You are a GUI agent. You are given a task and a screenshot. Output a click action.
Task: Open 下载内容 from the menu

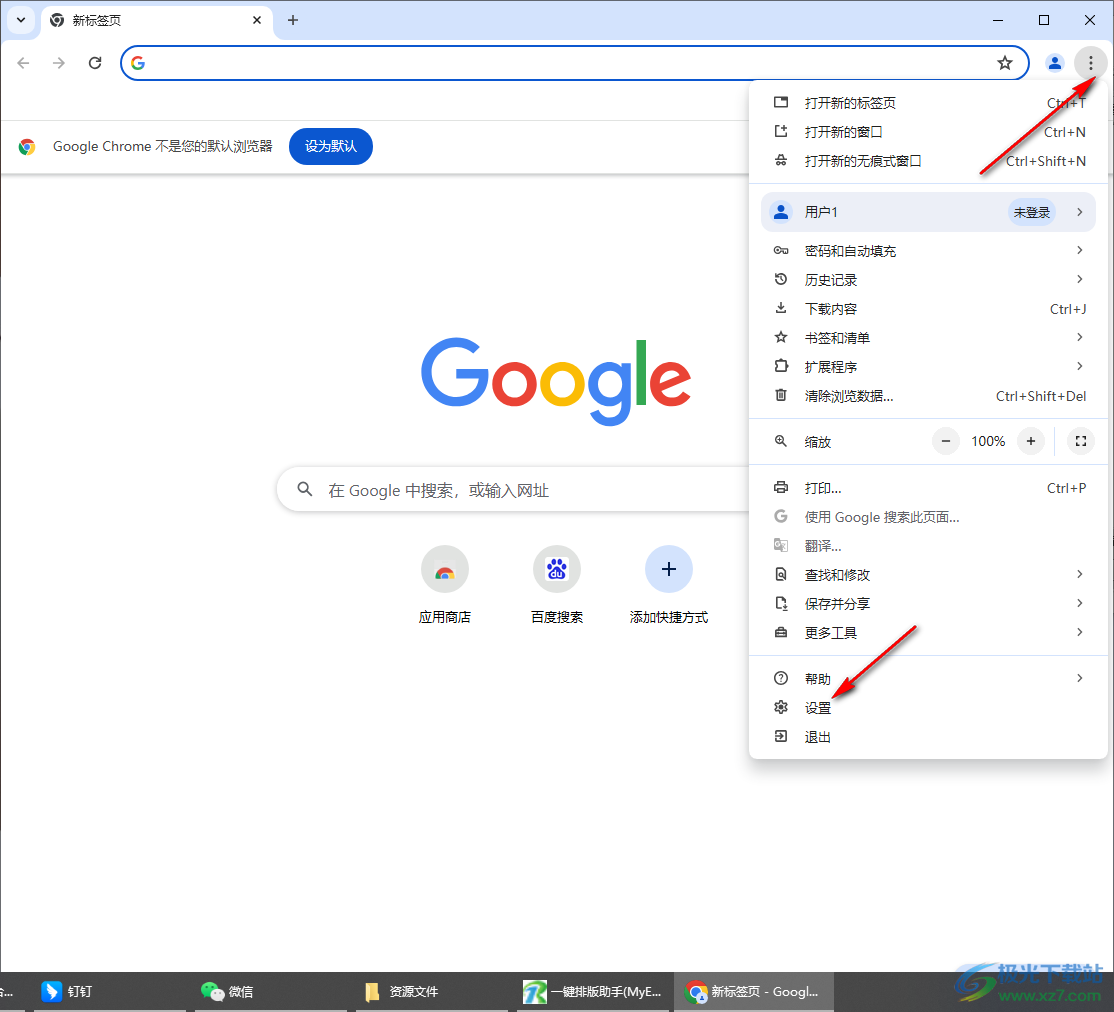(928, 308)
